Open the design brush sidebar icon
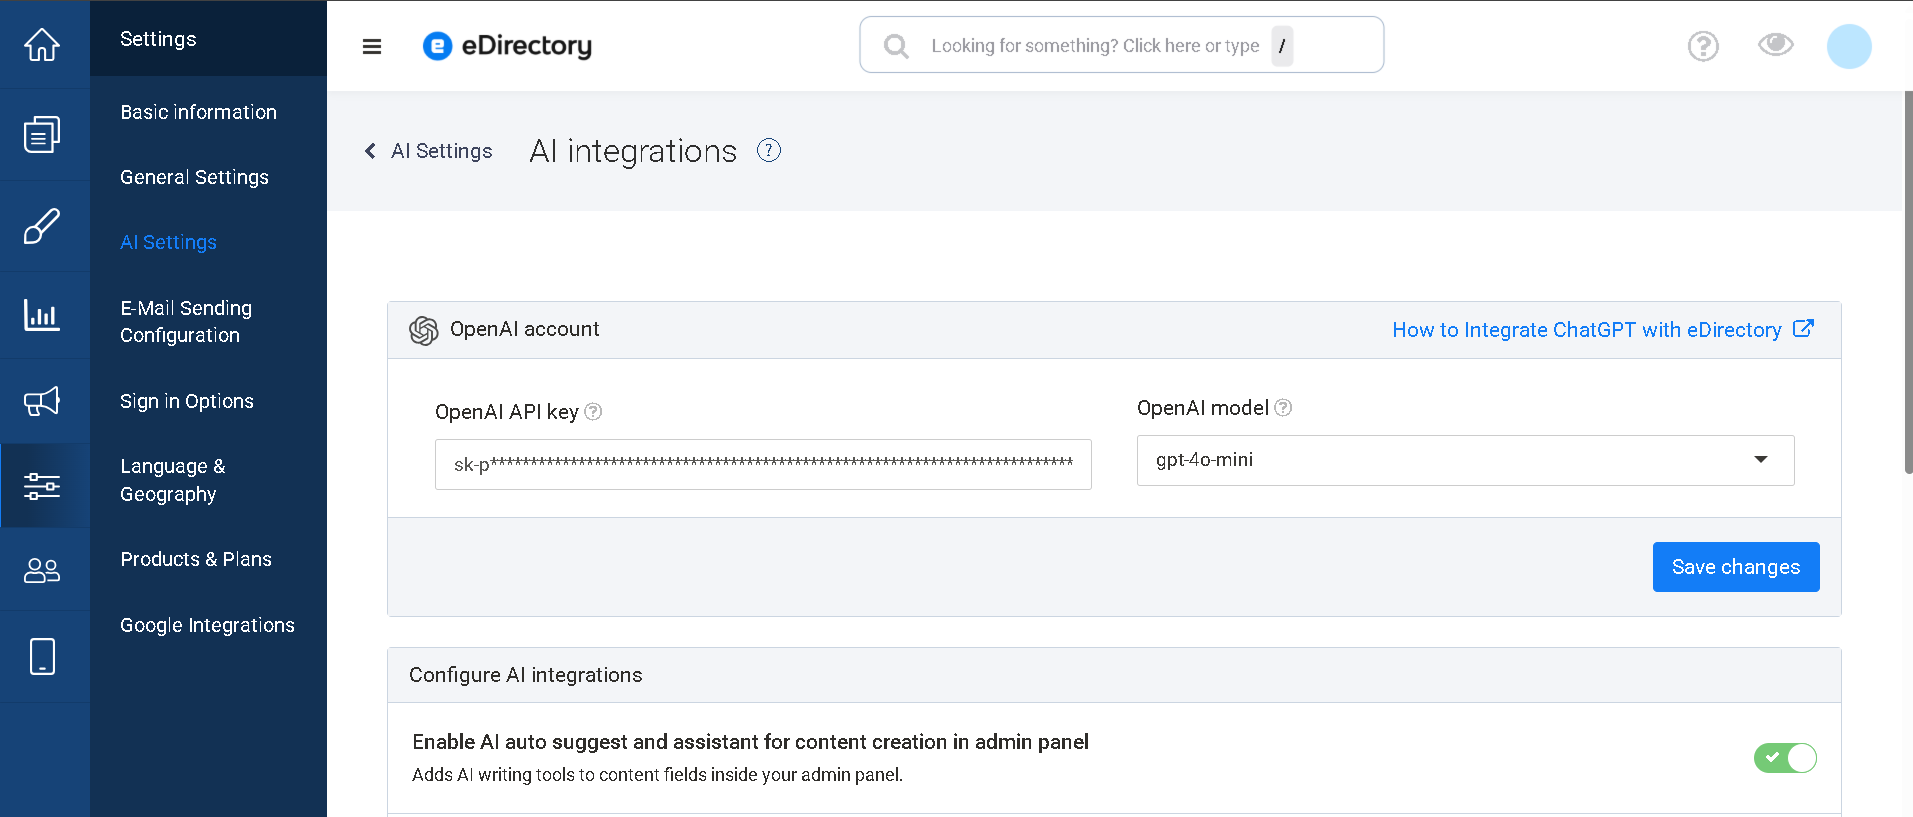This screenshot has width=1913, height=817. [42, 226]
